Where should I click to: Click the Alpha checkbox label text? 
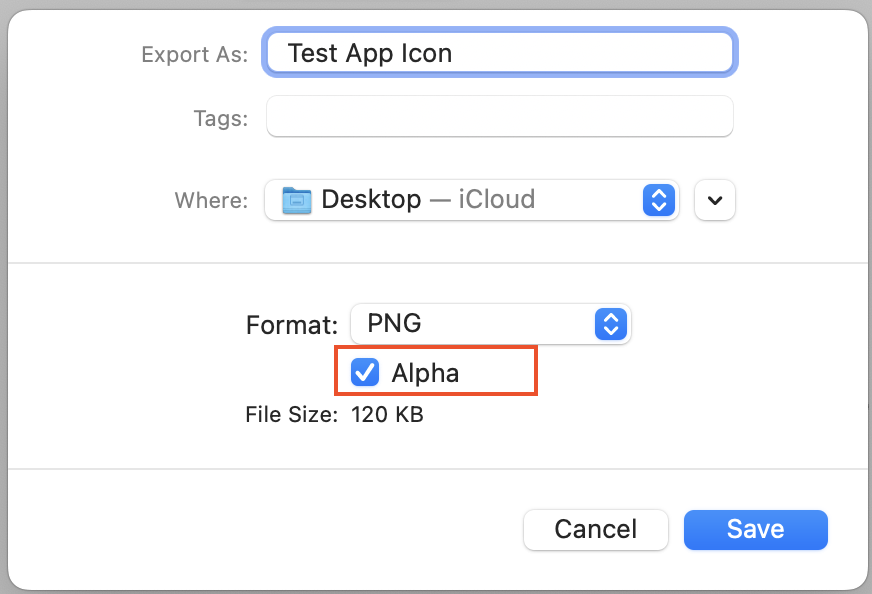(x=425, y=374)
